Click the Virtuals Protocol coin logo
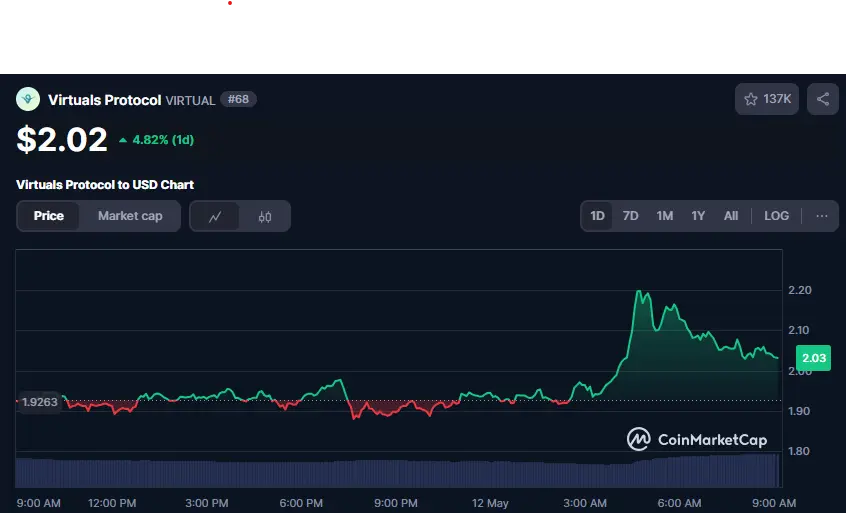846x513 pixels. pos(28,99)
